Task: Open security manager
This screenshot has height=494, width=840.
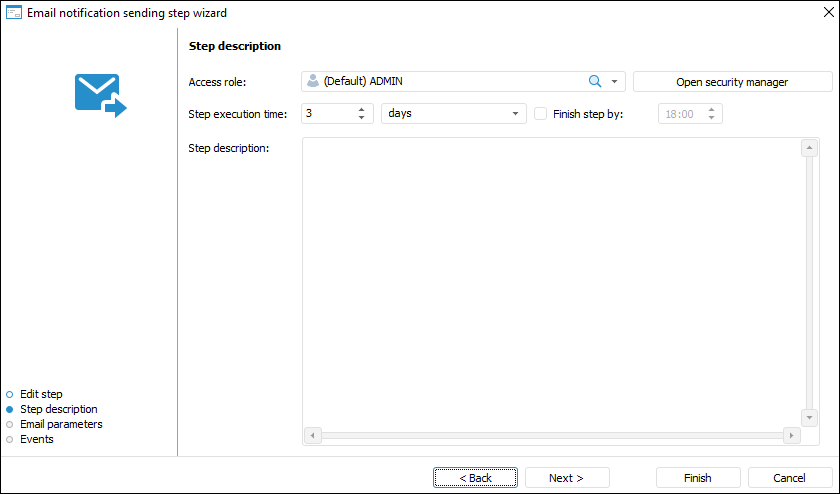Action: click(x=732, y=82)
